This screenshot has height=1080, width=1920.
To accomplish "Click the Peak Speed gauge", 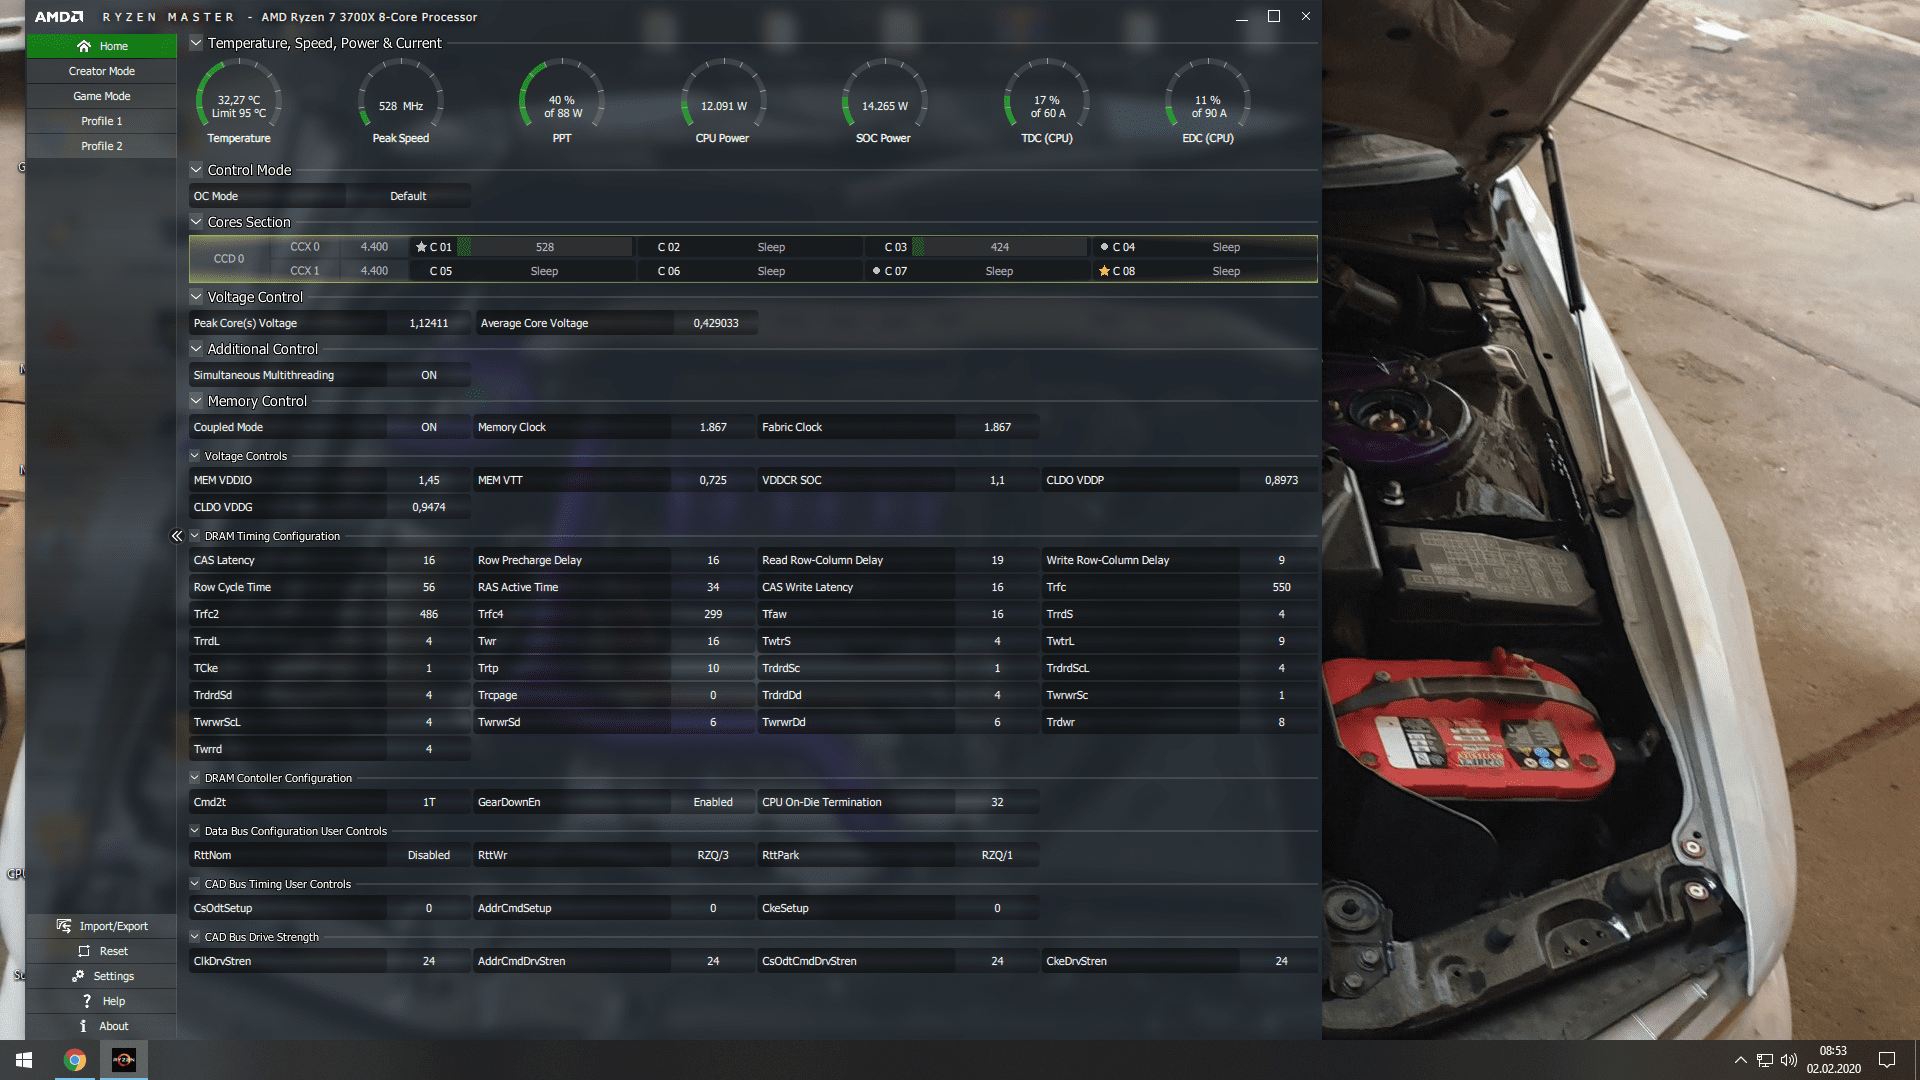I will click(400, 101).
